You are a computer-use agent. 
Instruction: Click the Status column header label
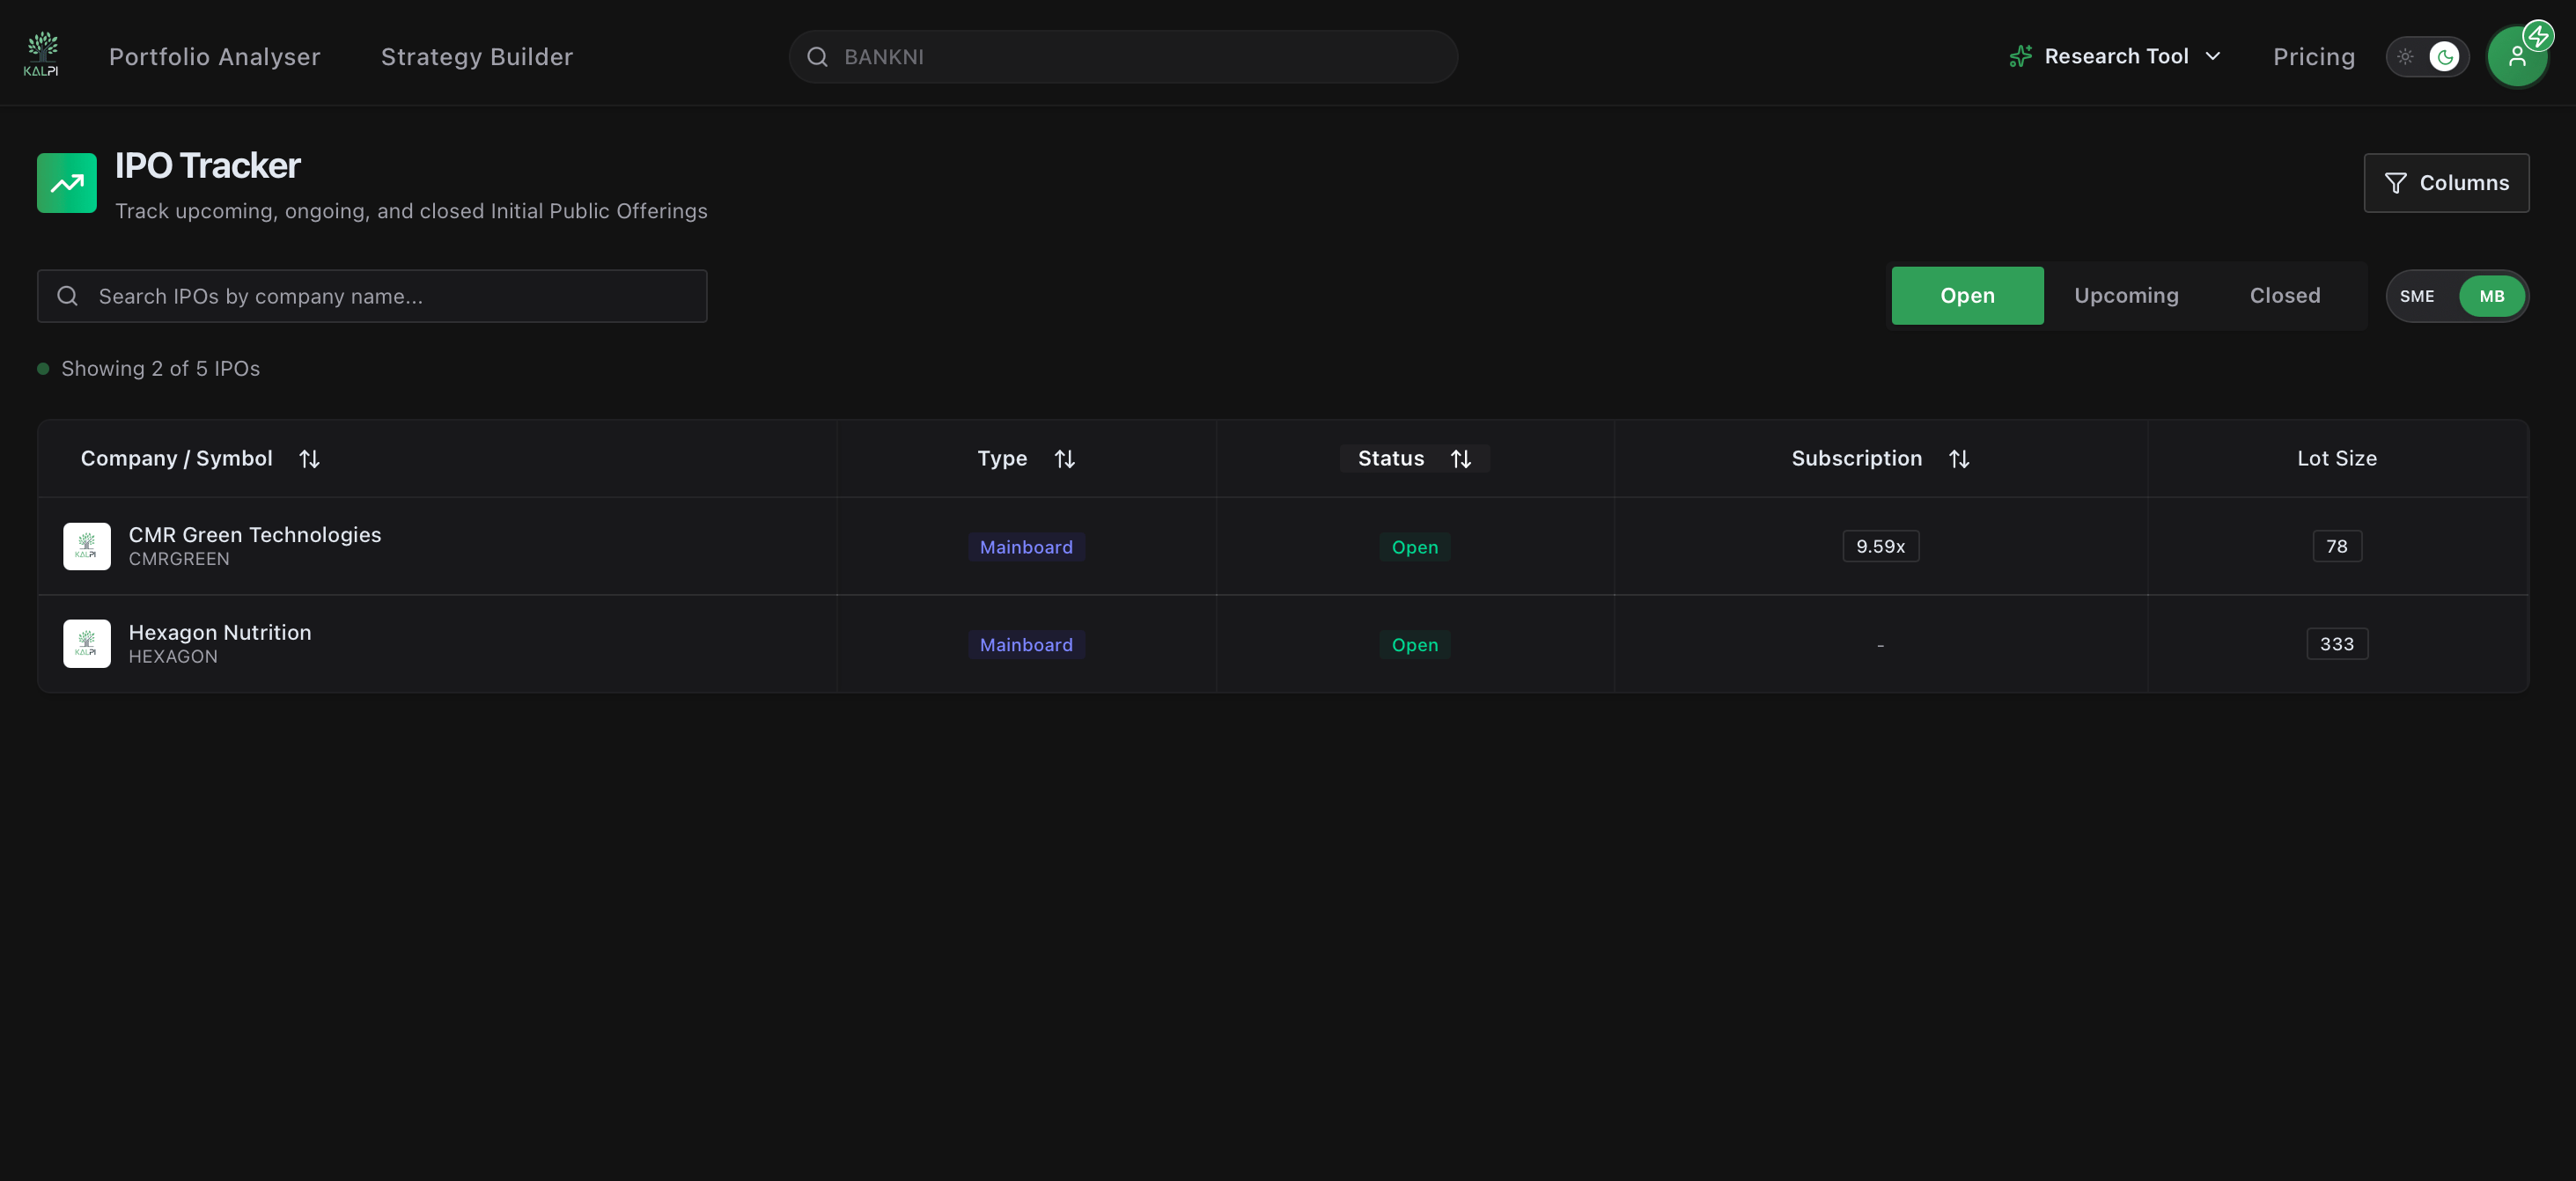pyautogui.click(x=1390, y=459)
